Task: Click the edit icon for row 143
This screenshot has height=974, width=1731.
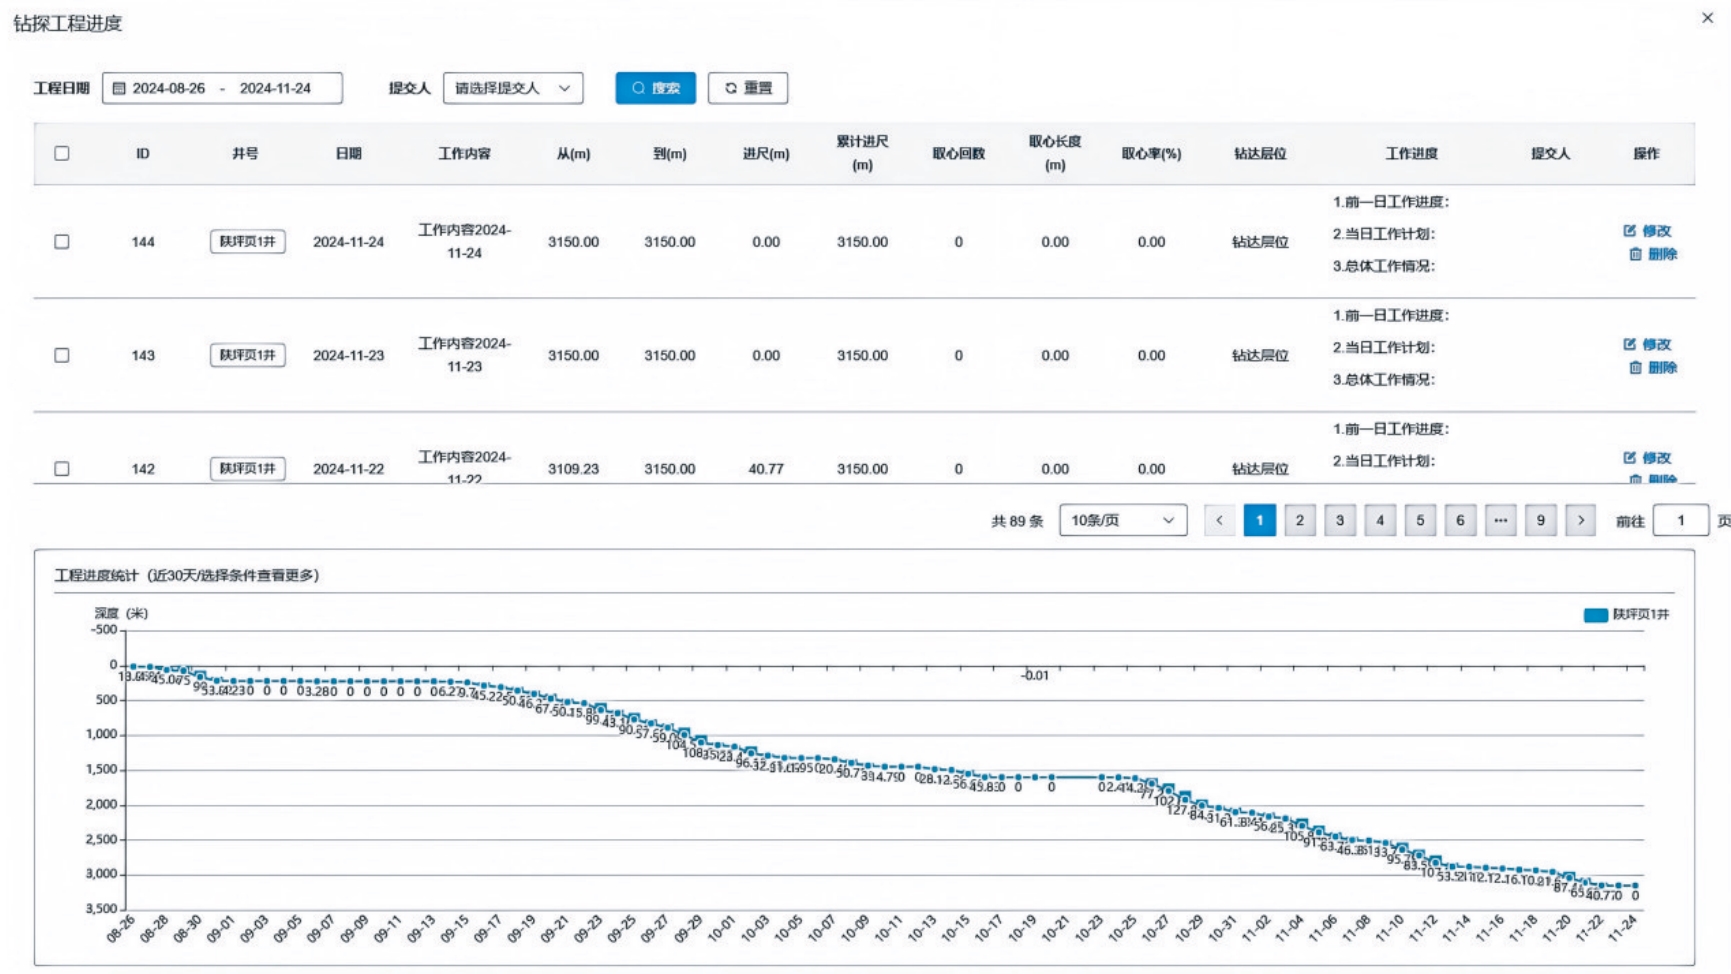Action: coord(1630,344)
